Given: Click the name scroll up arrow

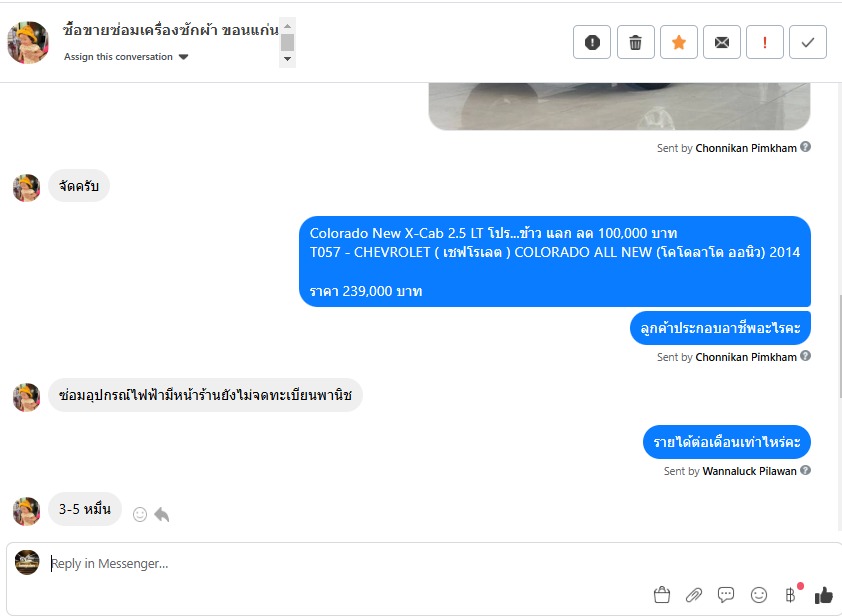Looking at the screenshot, I should tap(287, 26).
